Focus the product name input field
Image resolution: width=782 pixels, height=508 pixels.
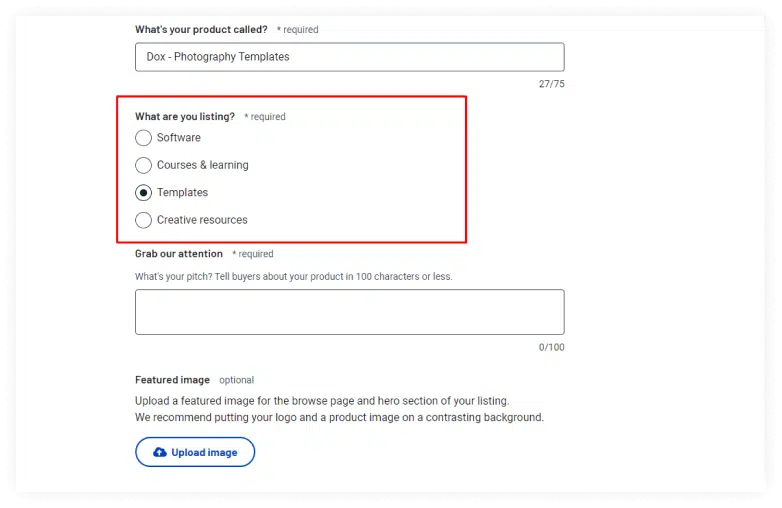point(349,57)
